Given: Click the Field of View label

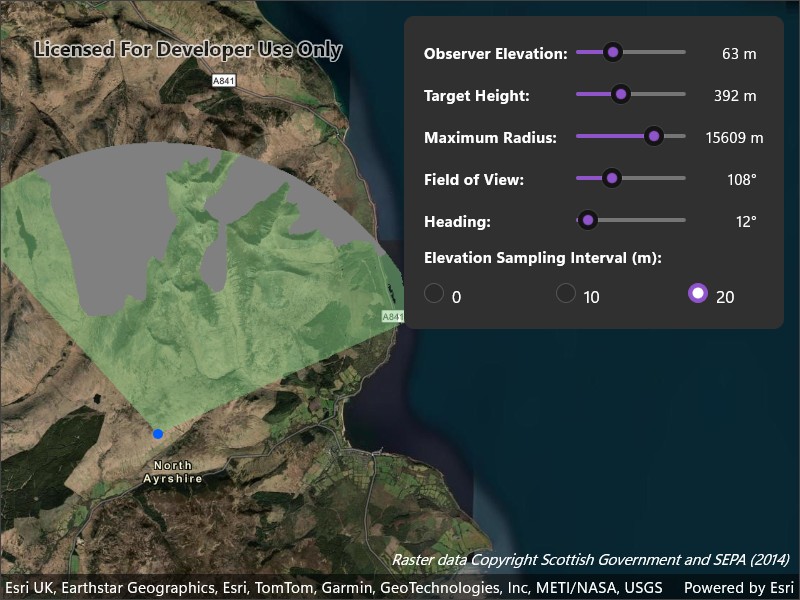Looking at the screenshot, I should (x=474, y=180).
